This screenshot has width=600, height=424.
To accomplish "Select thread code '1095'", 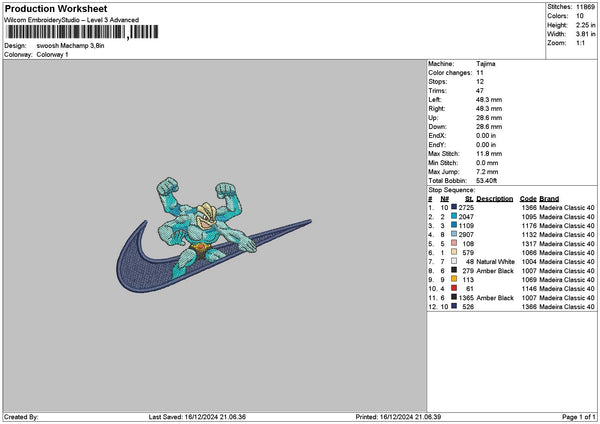I will point(529,217).
